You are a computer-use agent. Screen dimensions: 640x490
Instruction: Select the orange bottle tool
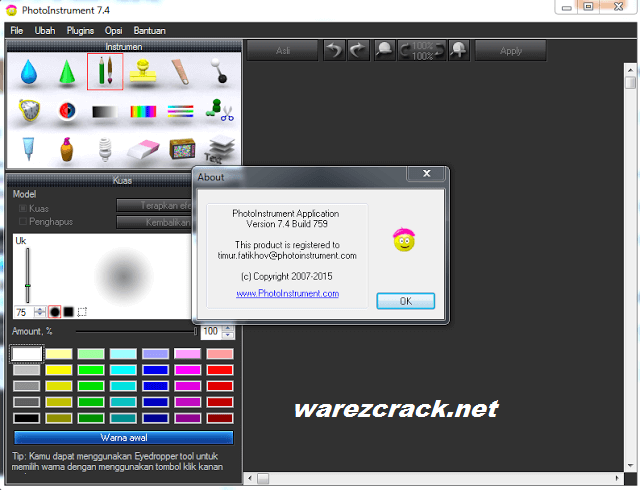pyautogui.click(x=67, y=149)
